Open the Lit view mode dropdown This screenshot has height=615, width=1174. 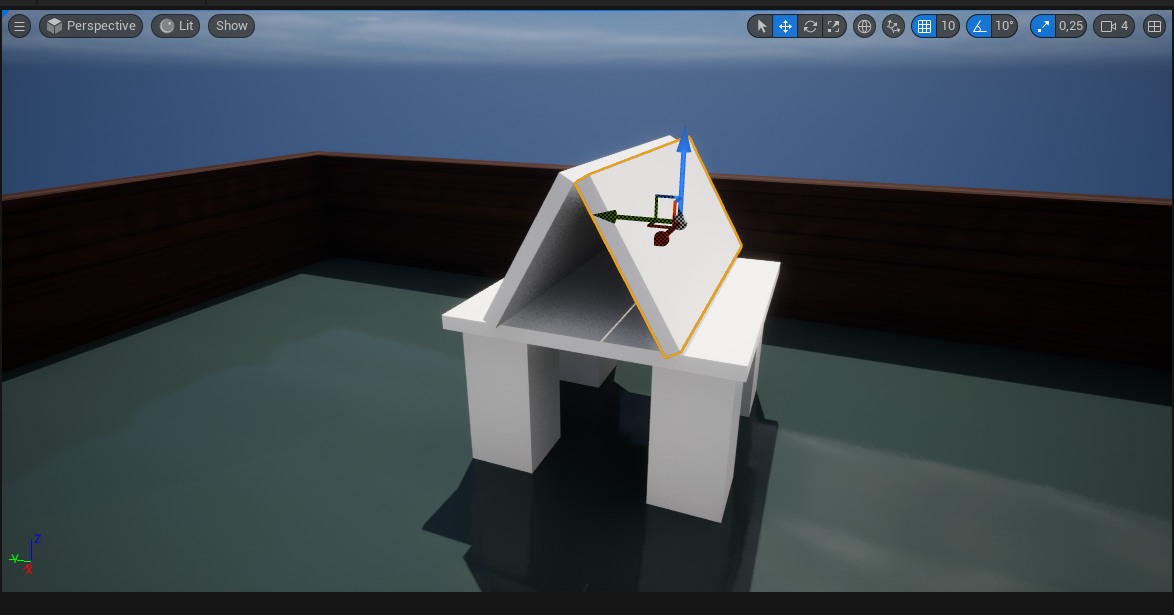click(176, 26)
